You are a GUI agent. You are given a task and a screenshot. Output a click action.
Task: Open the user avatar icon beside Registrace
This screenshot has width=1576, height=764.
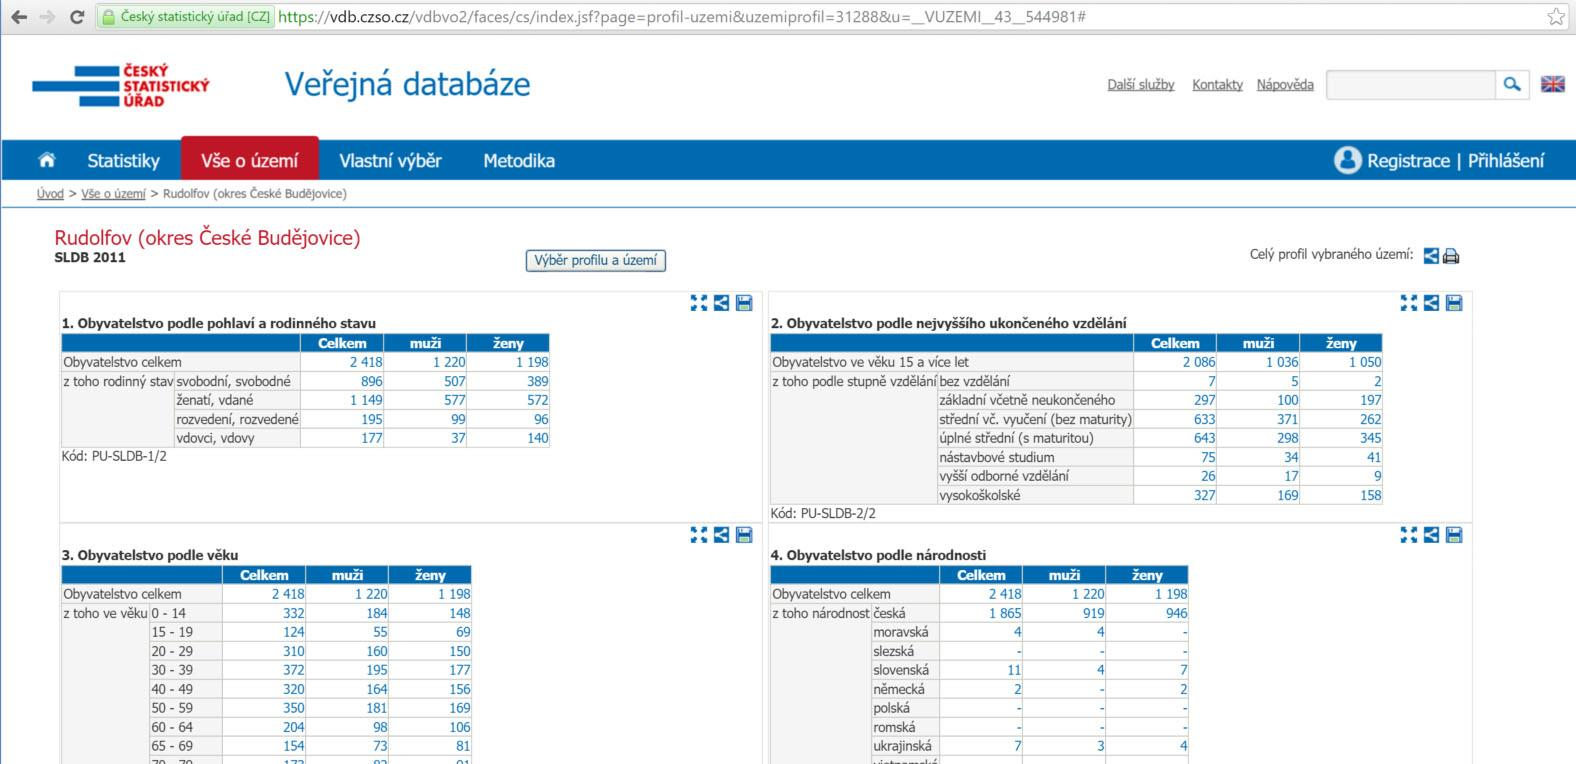pos(1348,160)
